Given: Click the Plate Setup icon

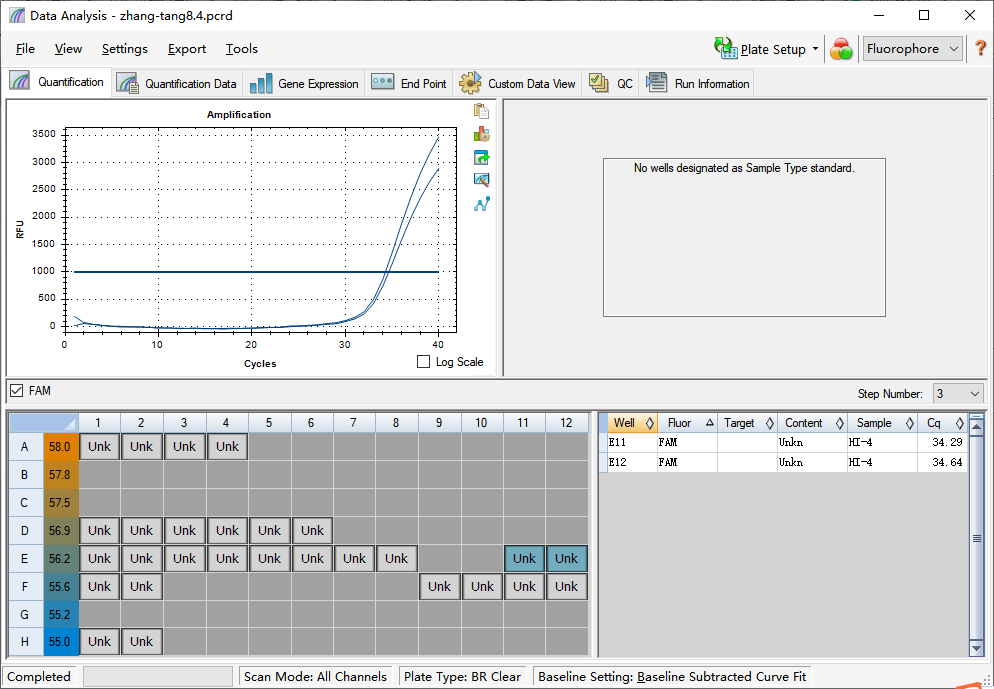Looking at the screenshot, I should coord(725,48).
